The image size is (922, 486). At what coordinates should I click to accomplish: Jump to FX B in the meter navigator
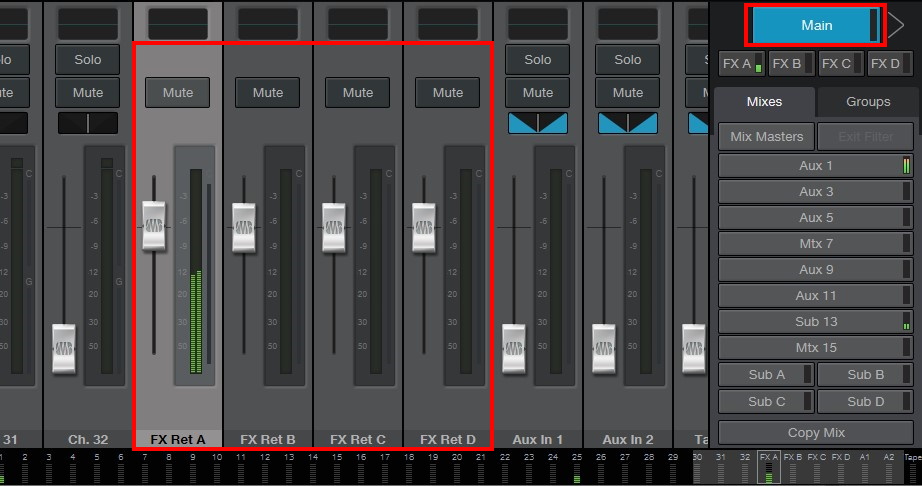pos(793,467)
